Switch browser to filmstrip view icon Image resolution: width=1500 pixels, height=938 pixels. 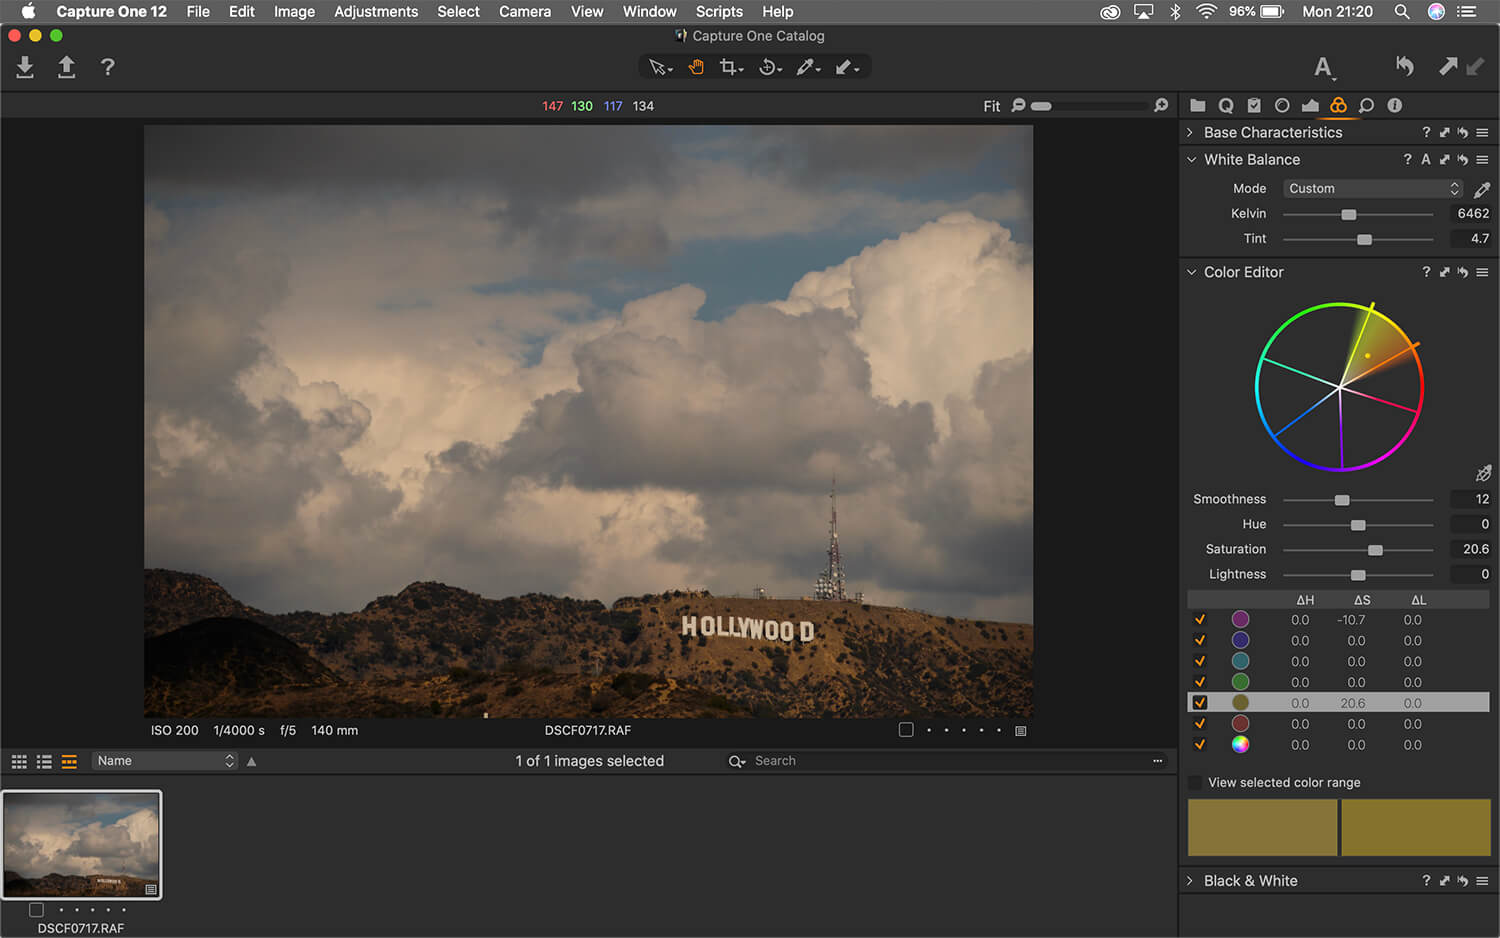(x=69, y=761)
